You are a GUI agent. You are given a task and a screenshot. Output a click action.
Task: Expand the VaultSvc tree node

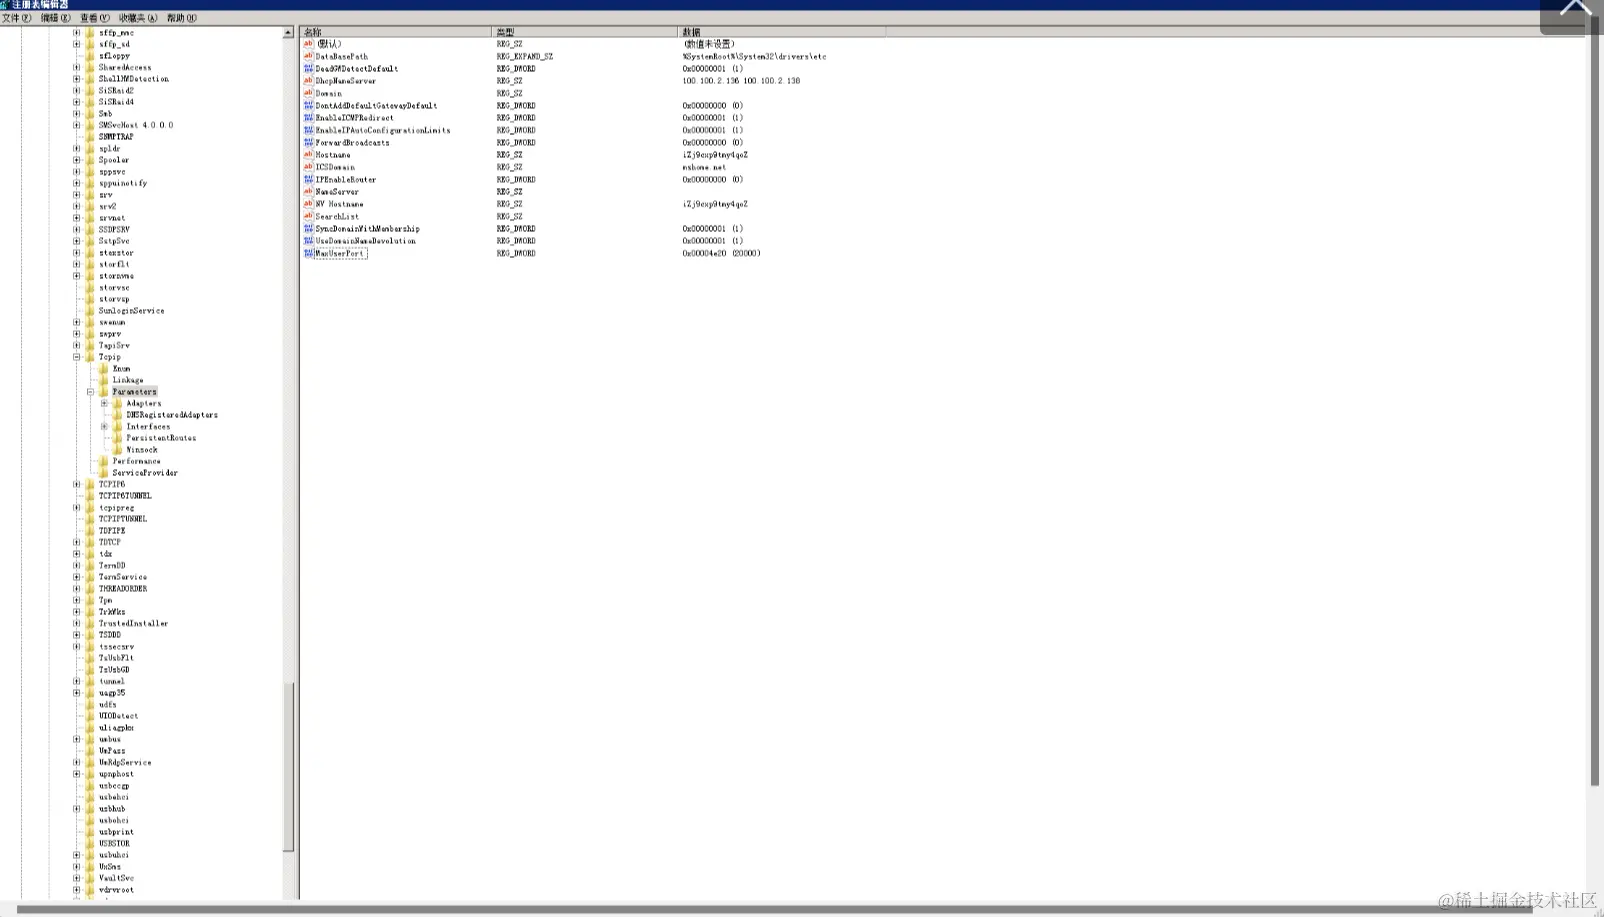click(77, 878)
